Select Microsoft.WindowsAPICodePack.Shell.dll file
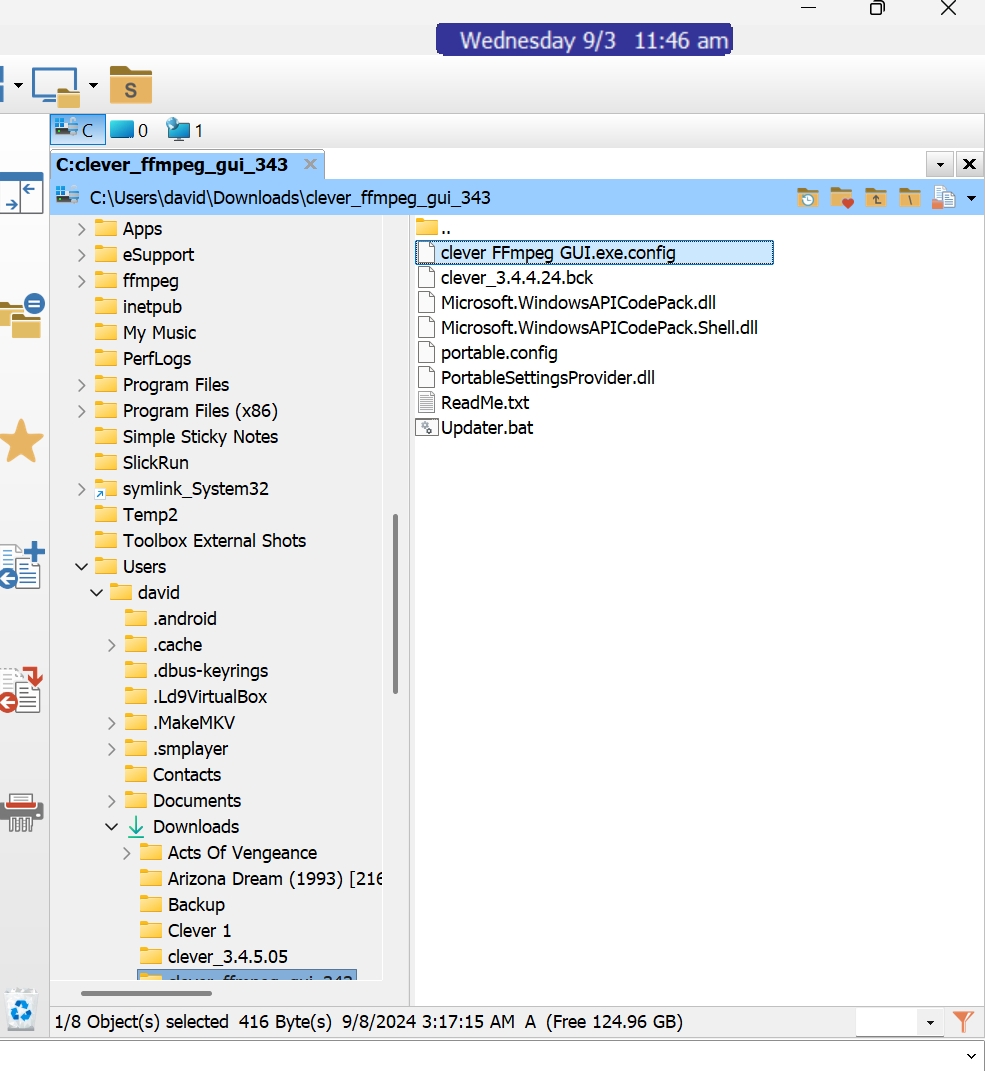985x1071 pixels. 587,328
